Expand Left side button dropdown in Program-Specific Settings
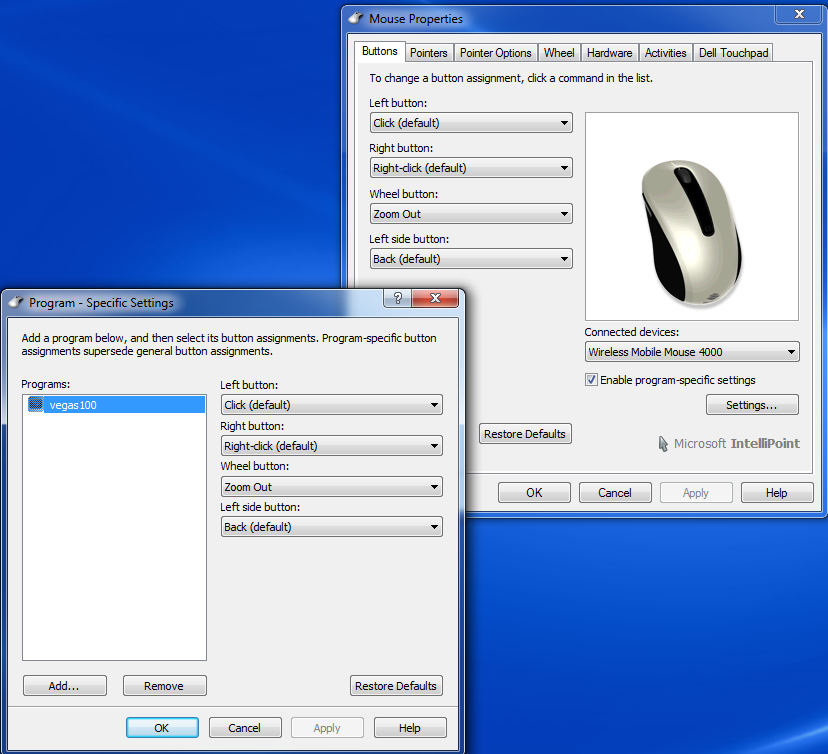This screenshot has width=828, height=754. pyautogui.click(x=331, y=527)
